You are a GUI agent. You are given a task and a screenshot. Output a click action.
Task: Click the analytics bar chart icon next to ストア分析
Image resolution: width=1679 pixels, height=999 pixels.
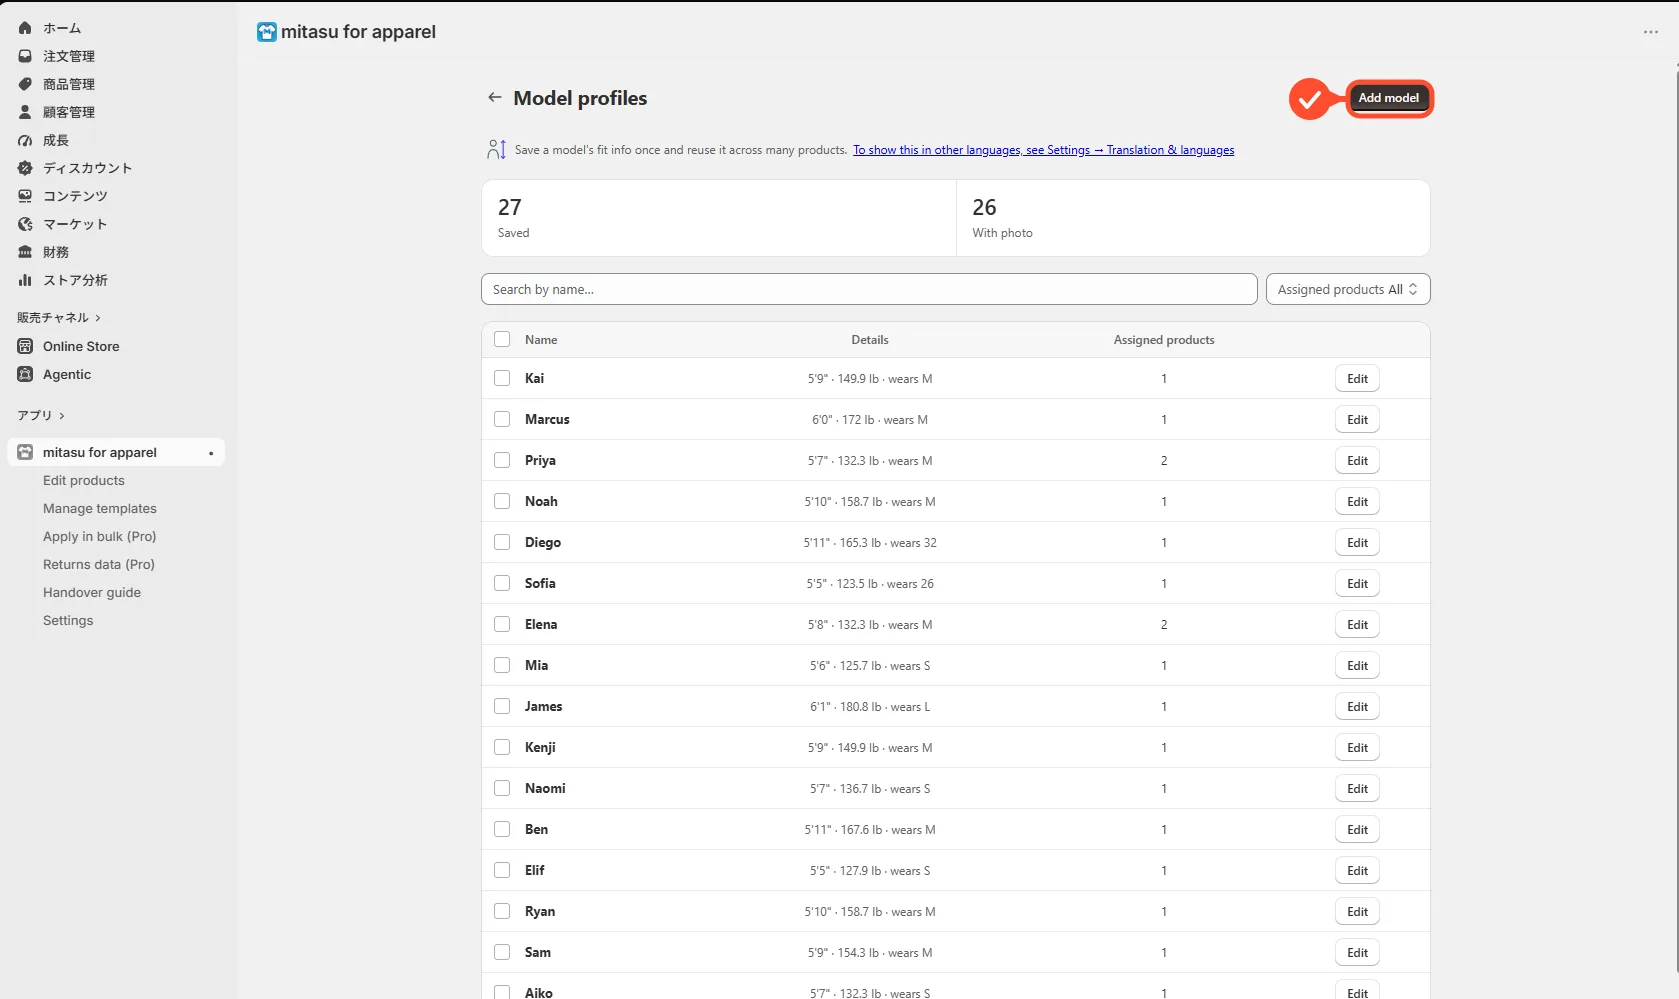coord(25,280)
